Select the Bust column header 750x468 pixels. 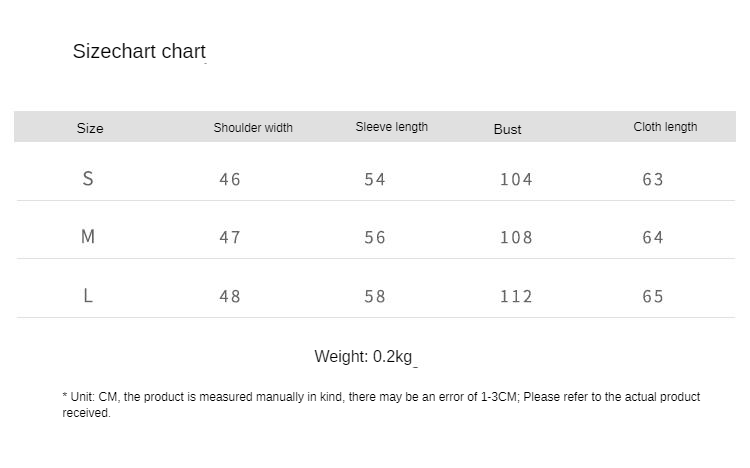point(508,129)
